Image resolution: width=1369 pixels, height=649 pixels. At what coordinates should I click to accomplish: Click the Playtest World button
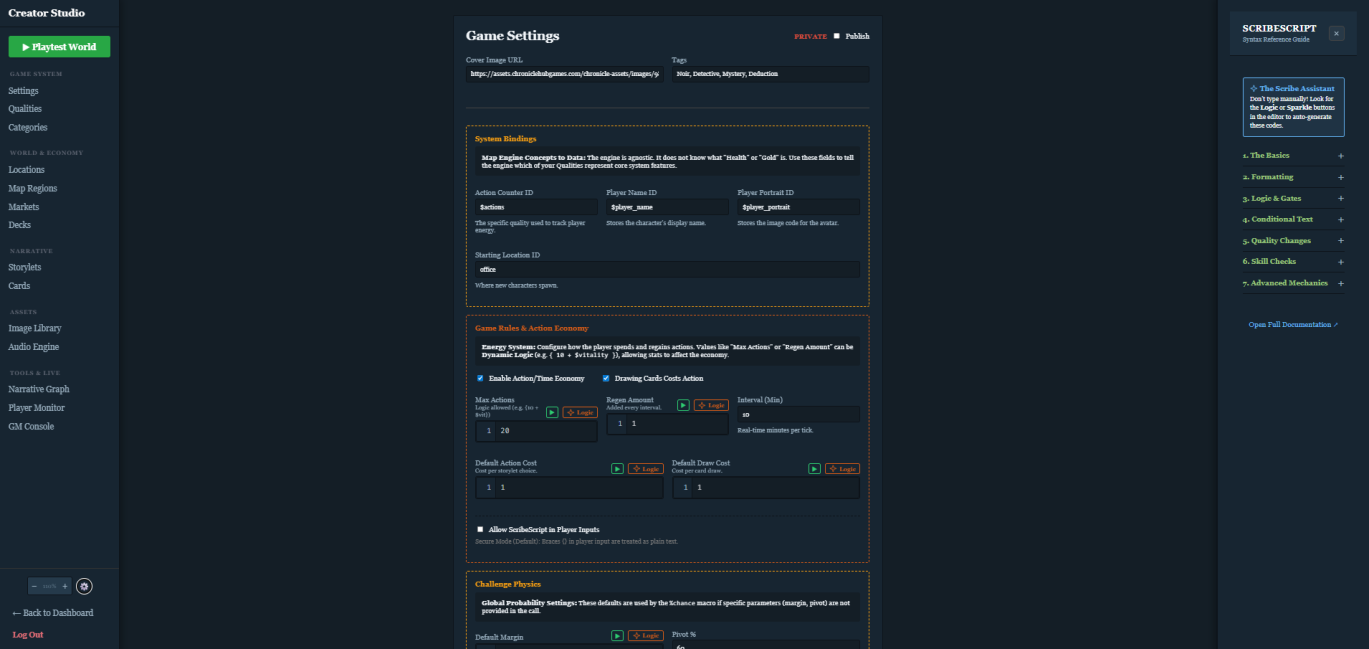coord(59,47)
